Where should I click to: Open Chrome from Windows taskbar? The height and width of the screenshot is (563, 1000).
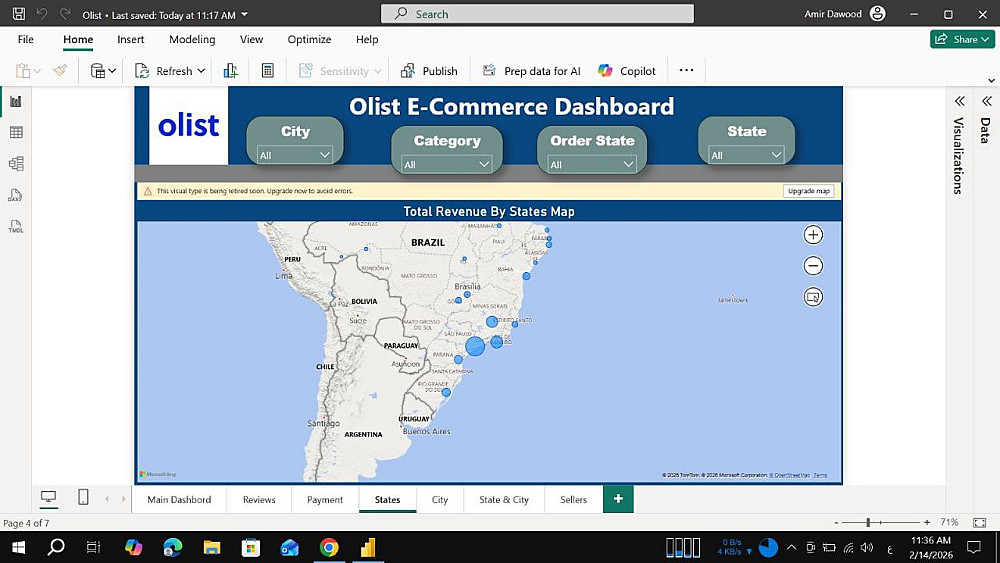(x=329, y=547)
